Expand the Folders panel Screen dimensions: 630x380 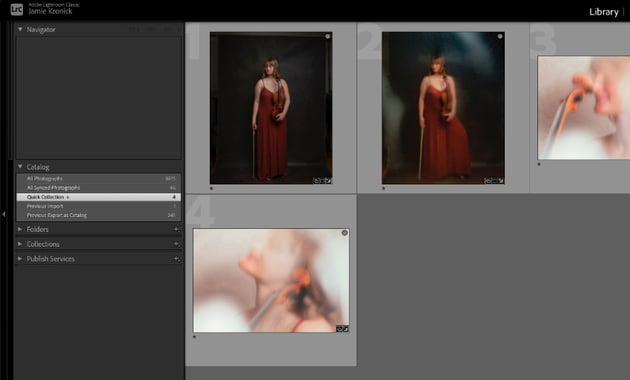(x=20, y=229)
